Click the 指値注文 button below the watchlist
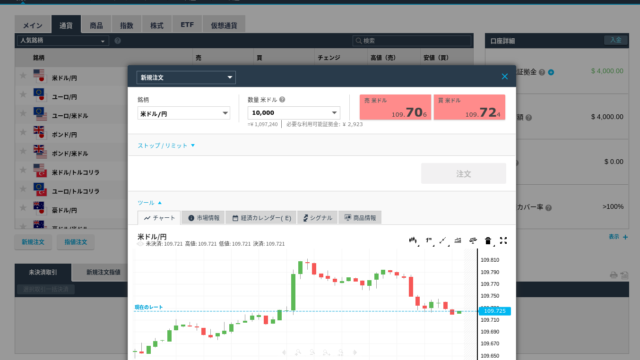Screen dimensions: 640x360 coord(76,242)
